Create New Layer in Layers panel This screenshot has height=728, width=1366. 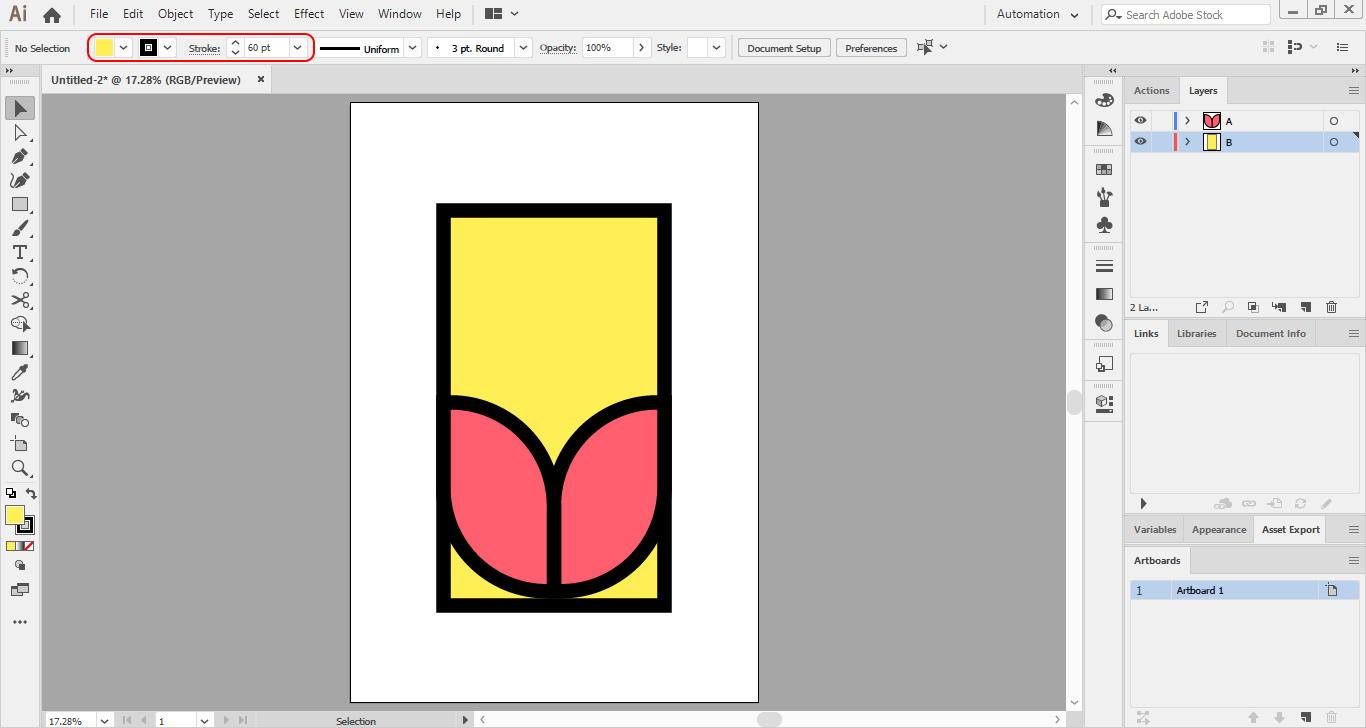point(1305,307)
